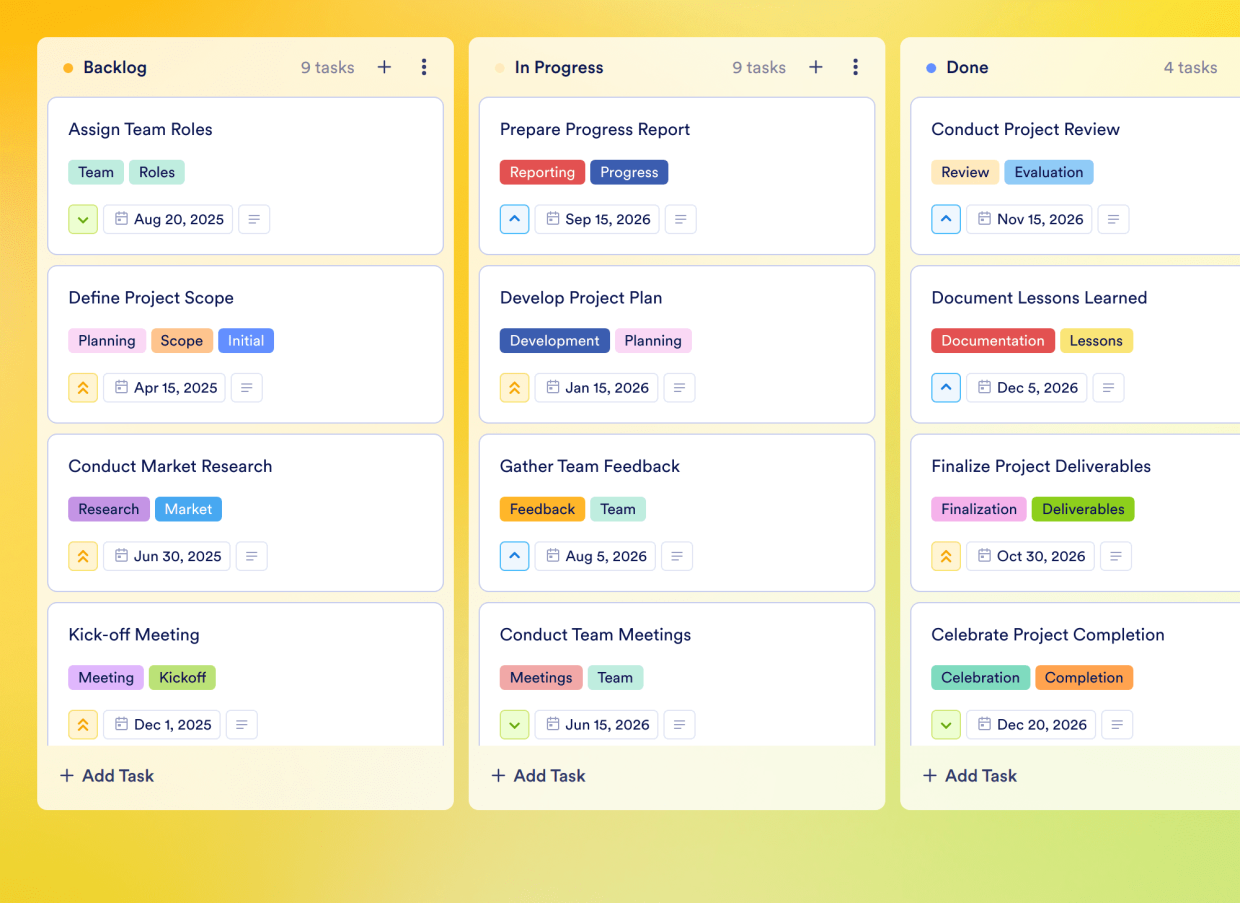This screenshot has height=903, width=1240.
Task: Open the Backlog column options menu
Action: click(424, 67)
